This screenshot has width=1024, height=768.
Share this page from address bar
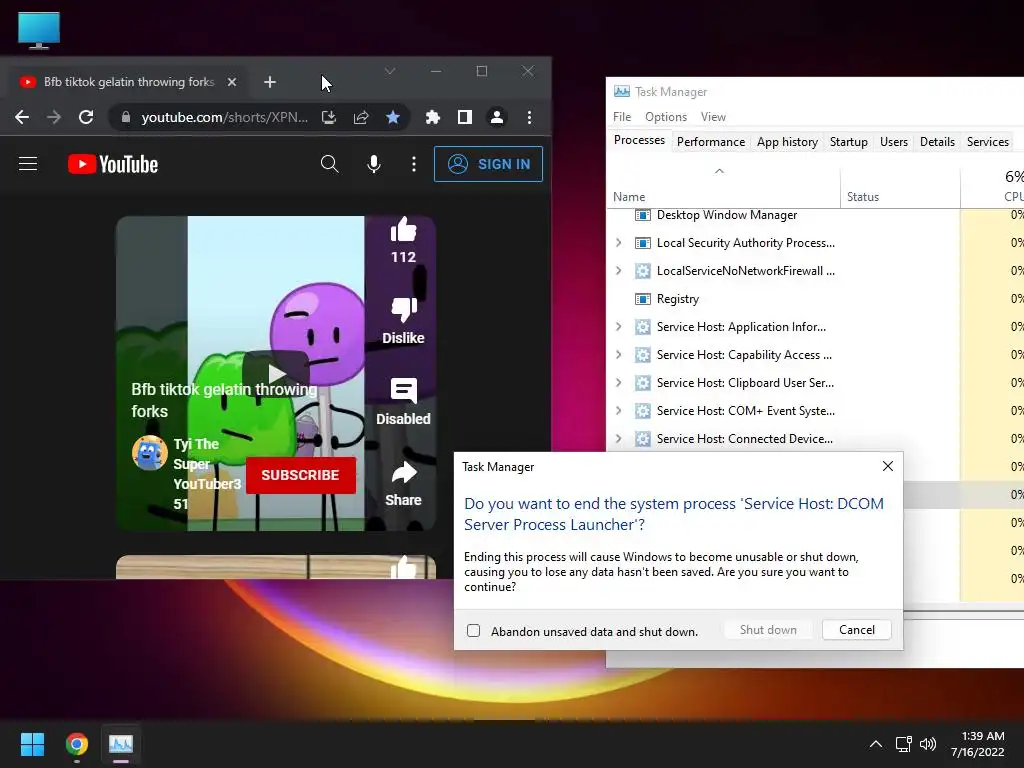click(x=361, y=118)
